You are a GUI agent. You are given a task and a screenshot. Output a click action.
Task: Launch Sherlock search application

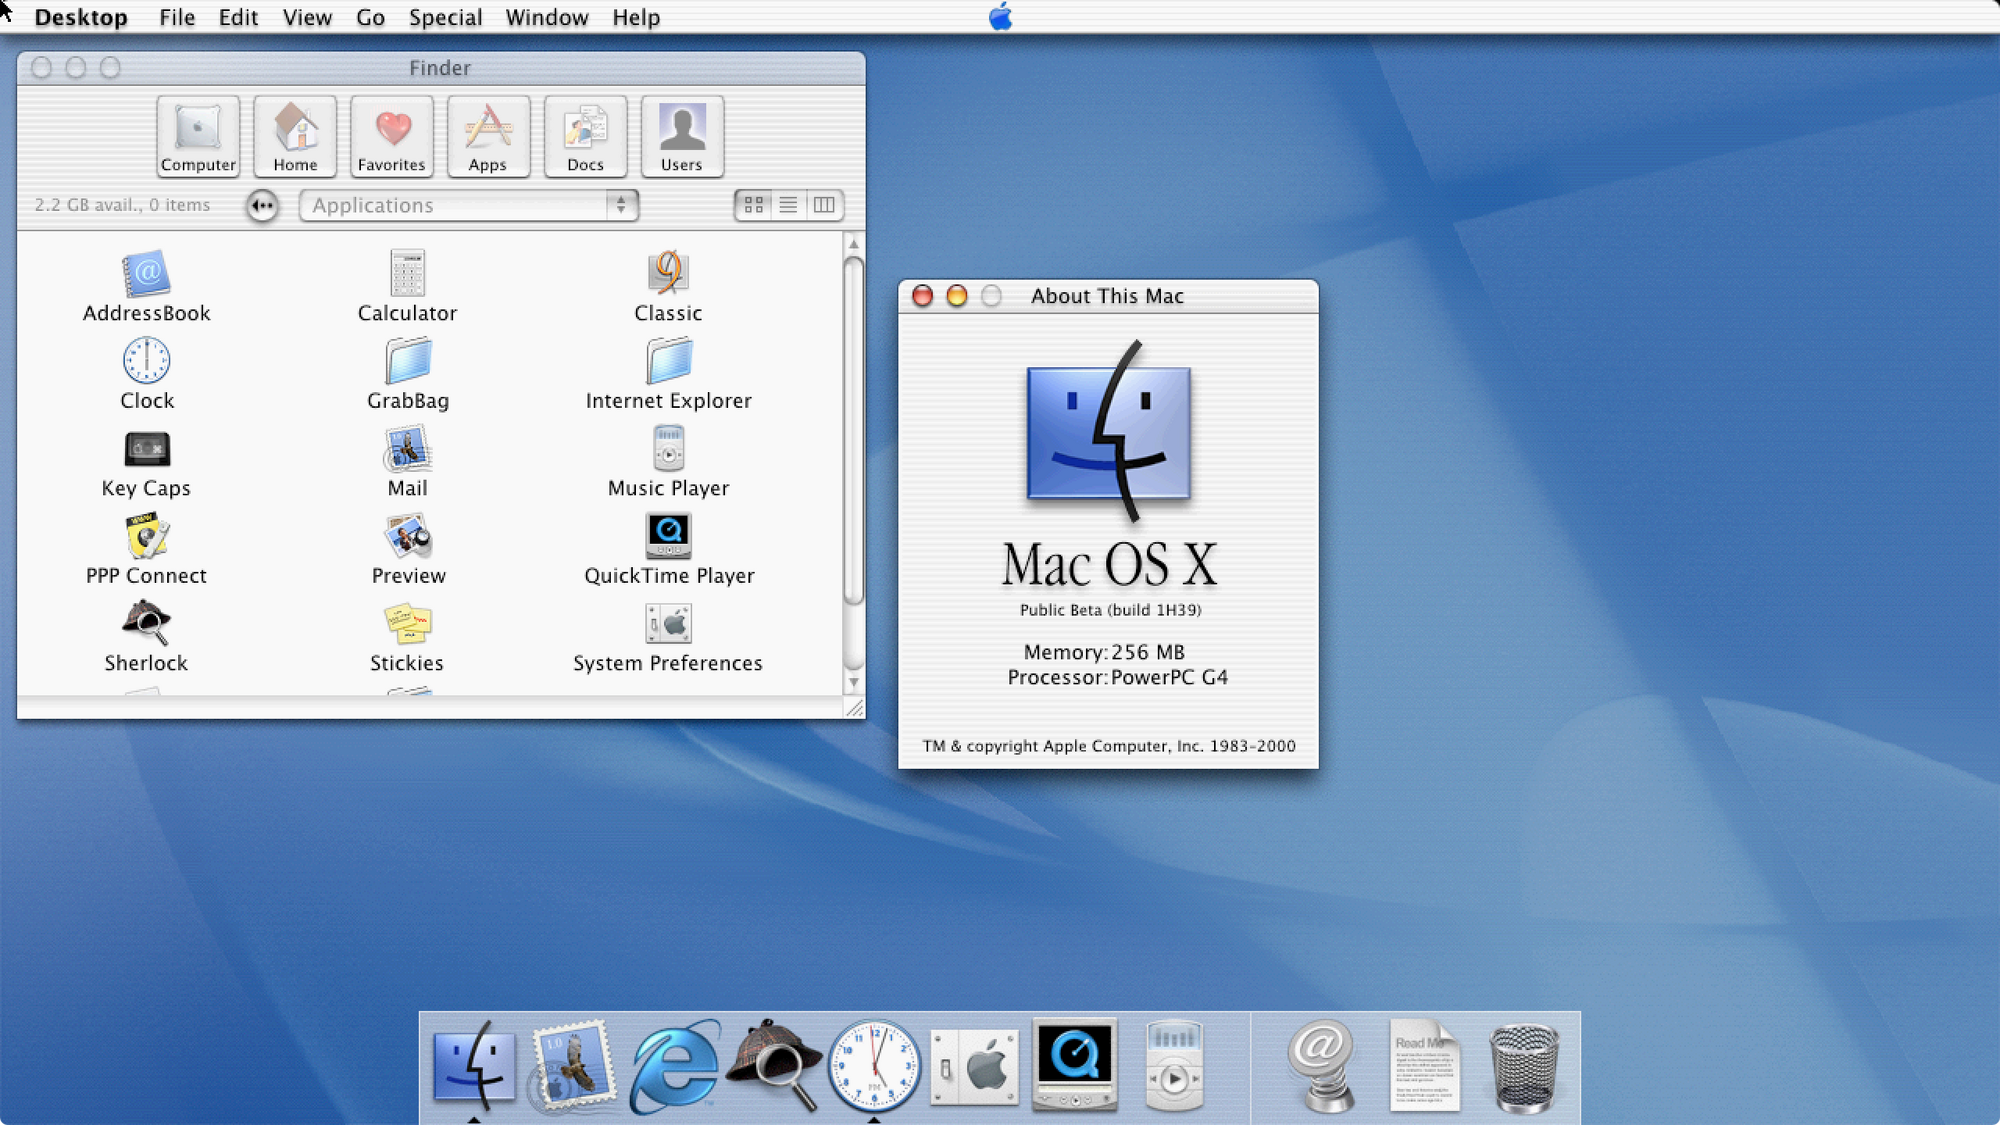pyautogui.click(x=146, y=628)
